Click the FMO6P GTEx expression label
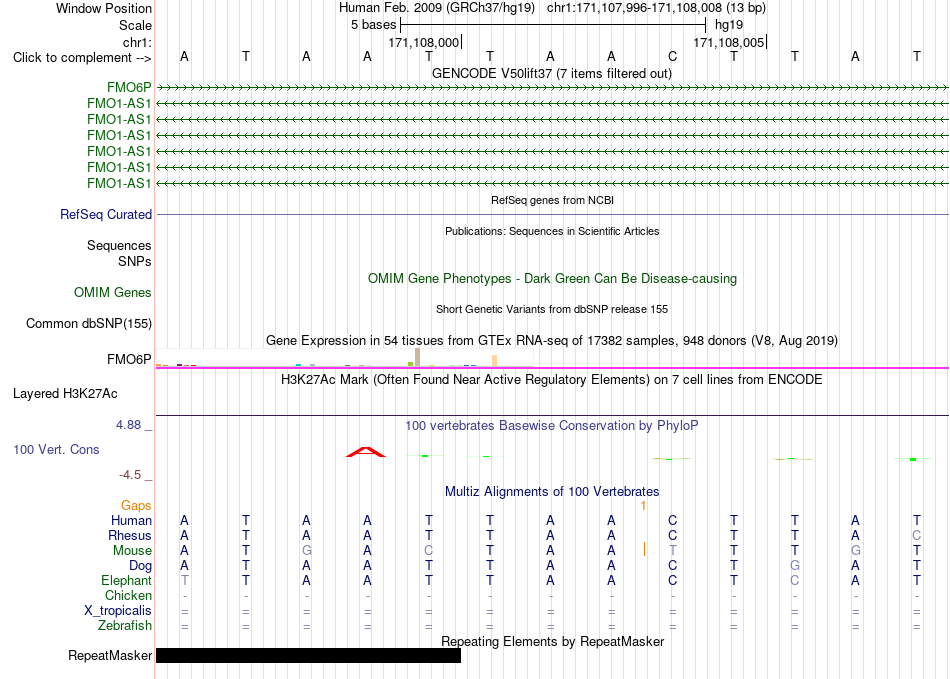The height and width of the screenshot is (679, 950). tap(129, 359)
